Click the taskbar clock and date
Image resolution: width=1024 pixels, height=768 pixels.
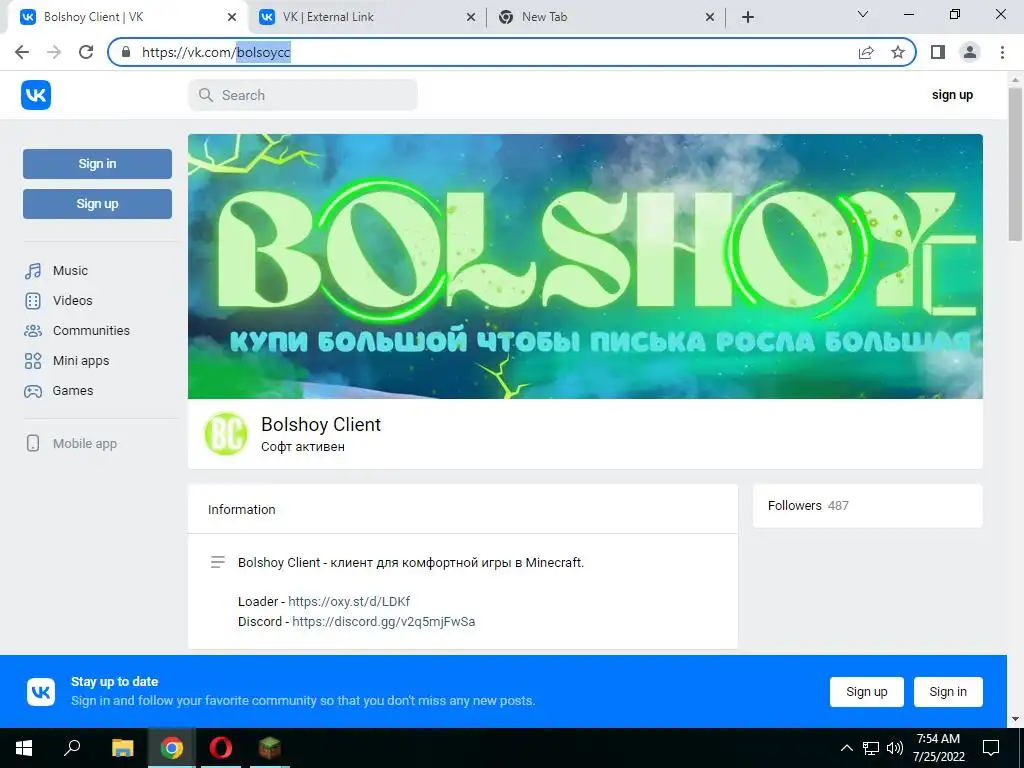[938, 748]
